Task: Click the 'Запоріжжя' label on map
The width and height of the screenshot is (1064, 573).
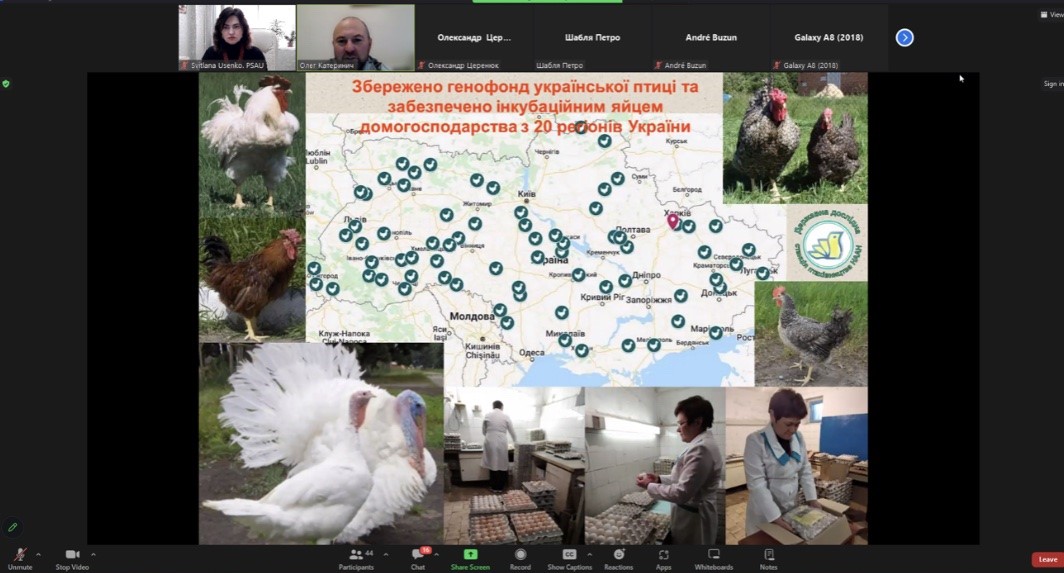Action: tap(649, 299)
